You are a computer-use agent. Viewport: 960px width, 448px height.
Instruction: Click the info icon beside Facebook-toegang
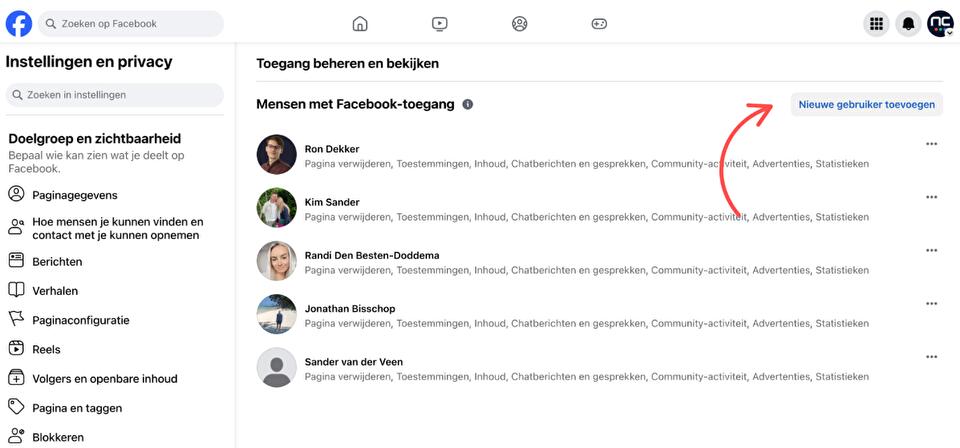tap(468, 104)
